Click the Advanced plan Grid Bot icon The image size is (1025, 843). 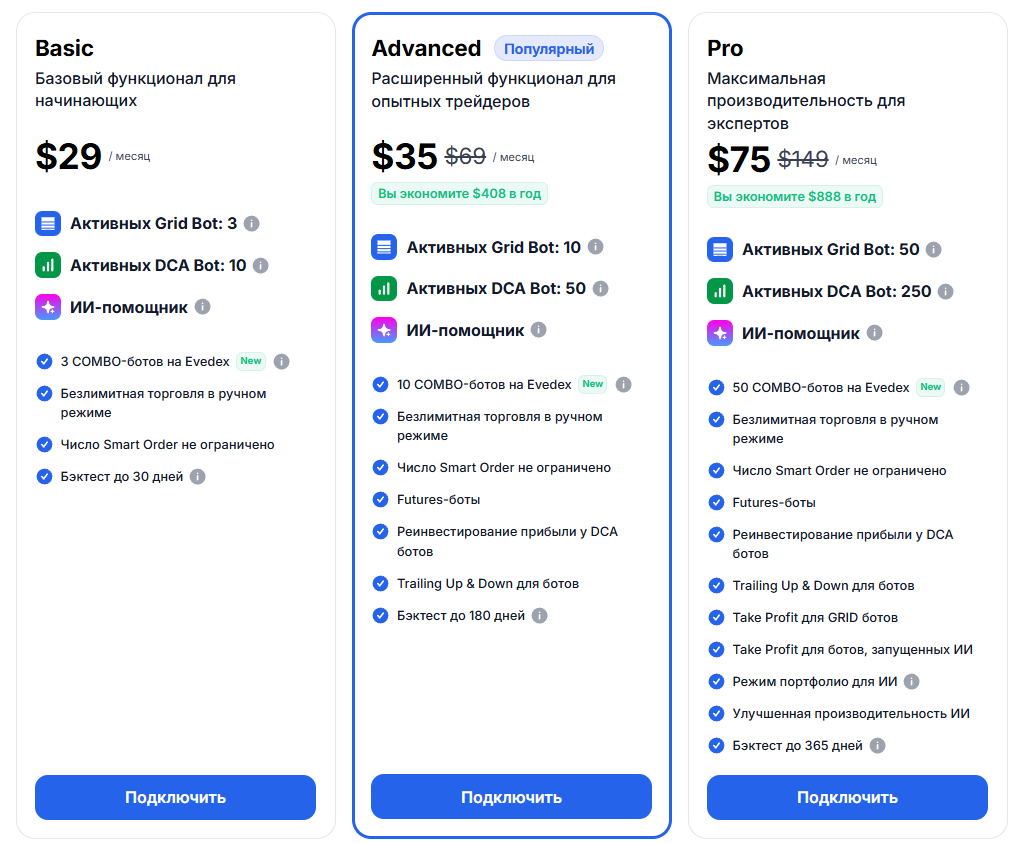point(384,247)
